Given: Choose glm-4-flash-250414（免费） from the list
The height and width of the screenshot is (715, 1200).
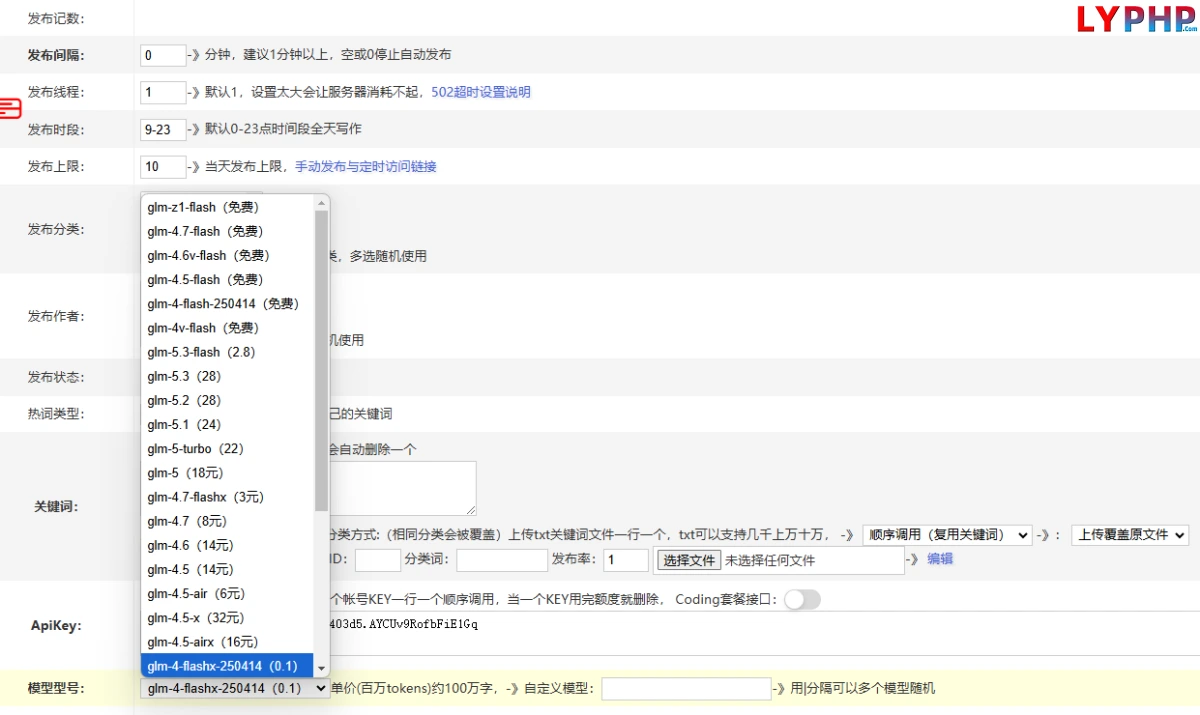Looking at the screenshot, I should click(228, 303).
